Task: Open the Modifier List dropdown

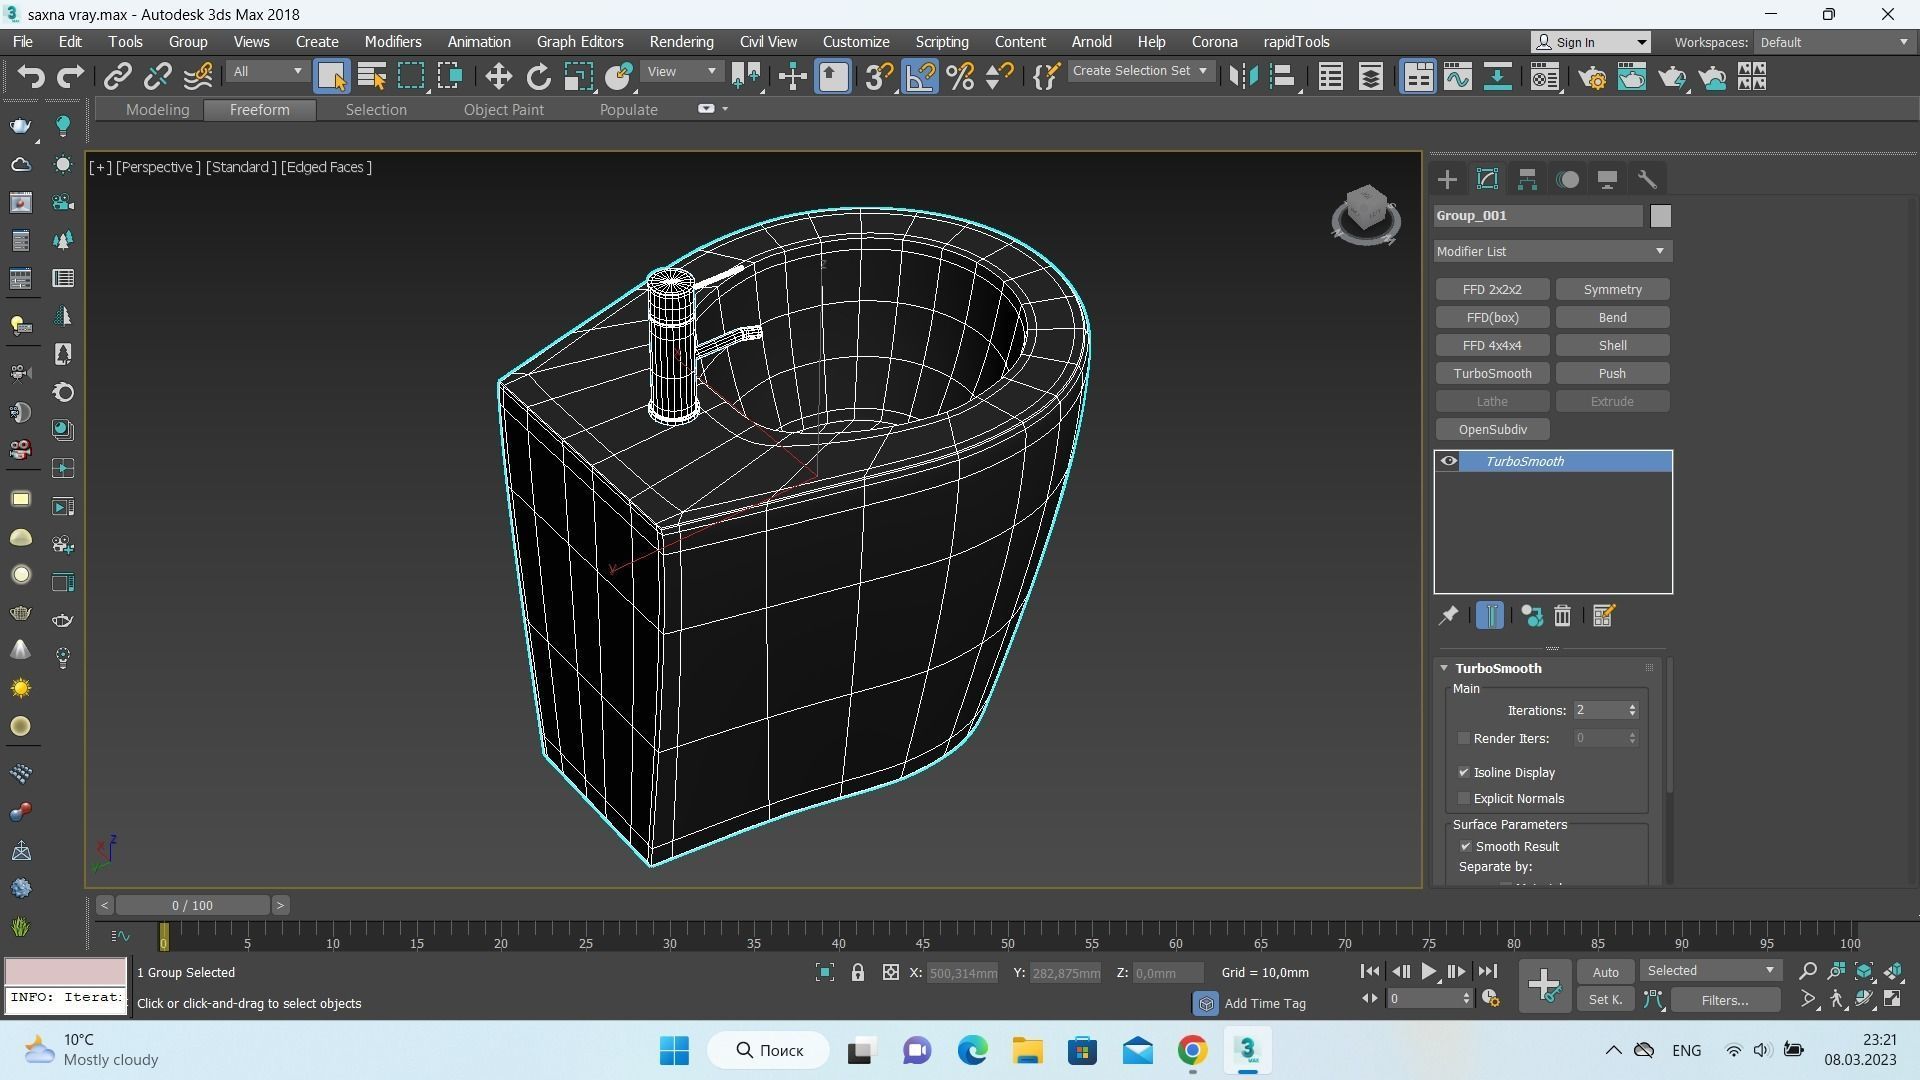Action: coord(1552,251)
